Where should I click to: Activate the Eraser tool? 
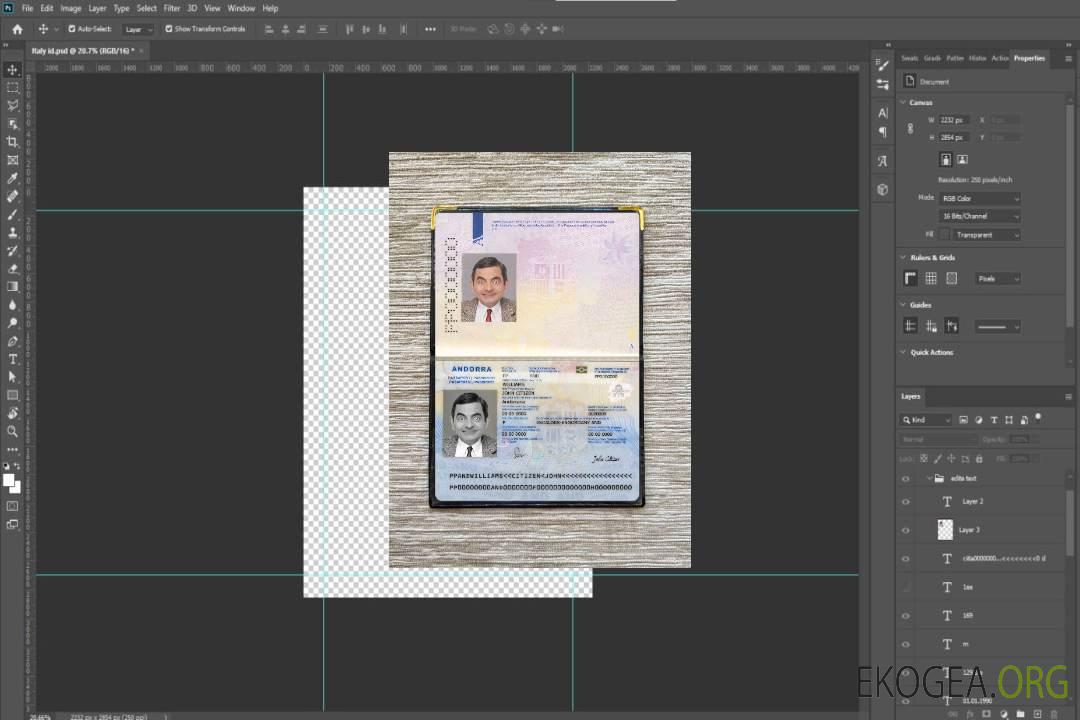(13, 268)
